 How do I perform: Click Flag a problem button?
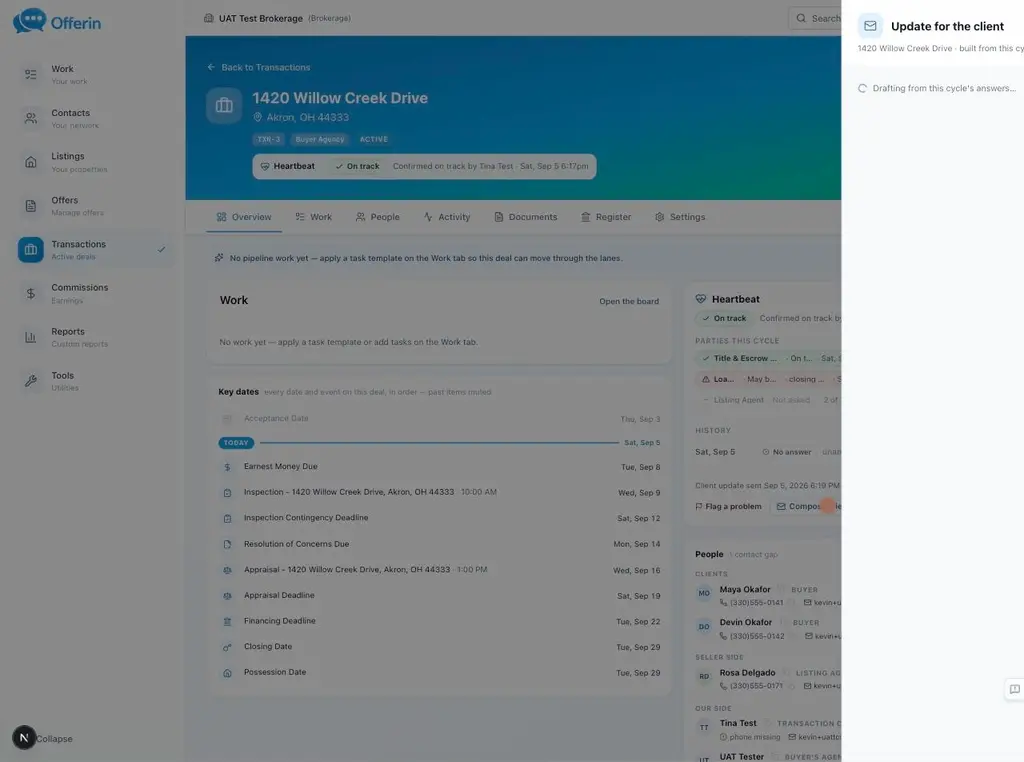coord(728,506)
